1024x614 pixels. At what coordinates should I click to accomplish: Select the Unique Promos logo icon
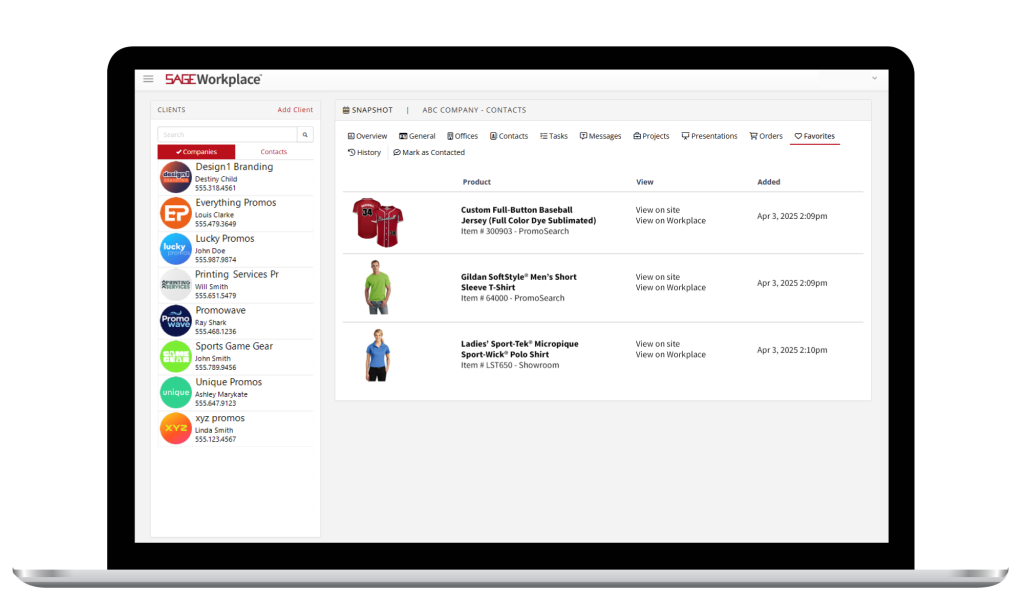[175, 393]
